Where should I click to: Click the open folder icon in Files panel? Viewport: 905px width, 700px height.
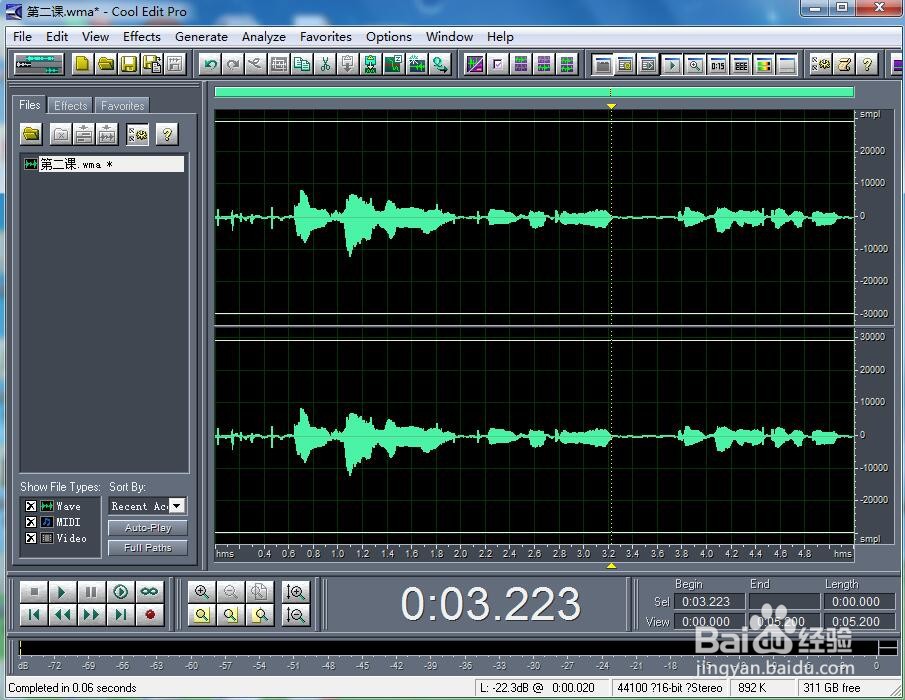[32, 135]
